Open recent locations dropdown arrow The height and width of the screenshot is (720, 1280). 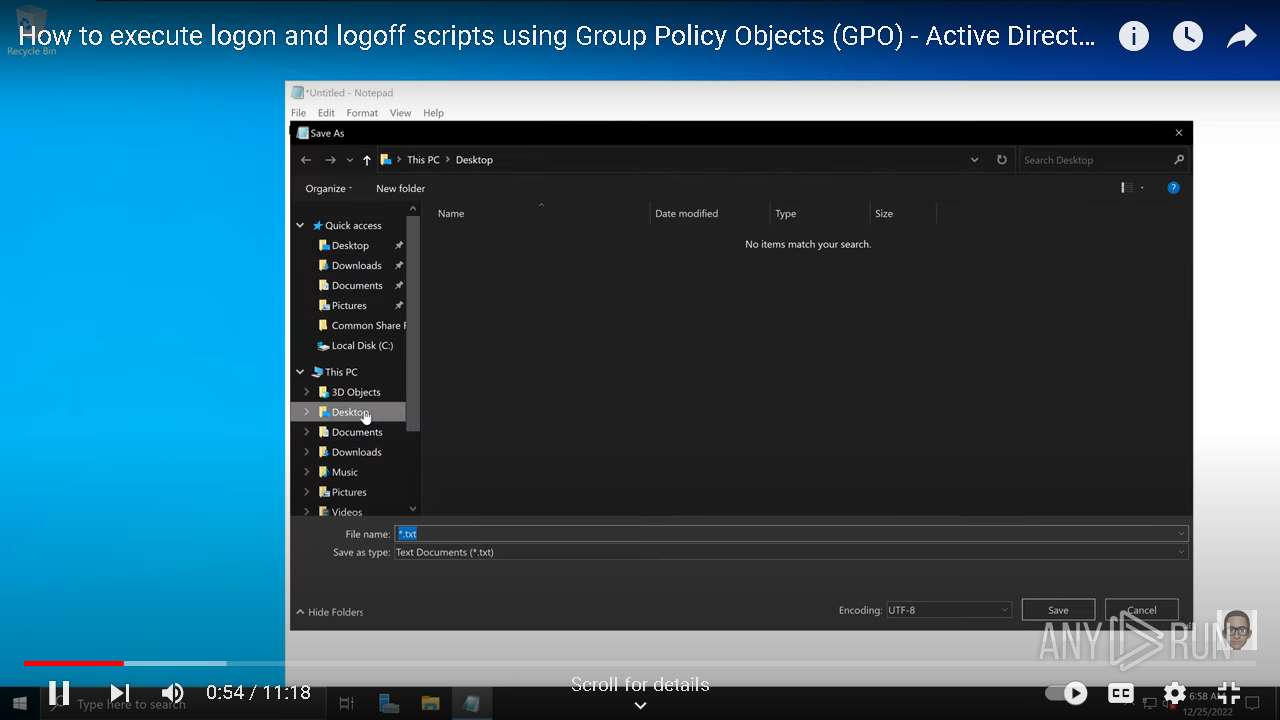(350, 160)
